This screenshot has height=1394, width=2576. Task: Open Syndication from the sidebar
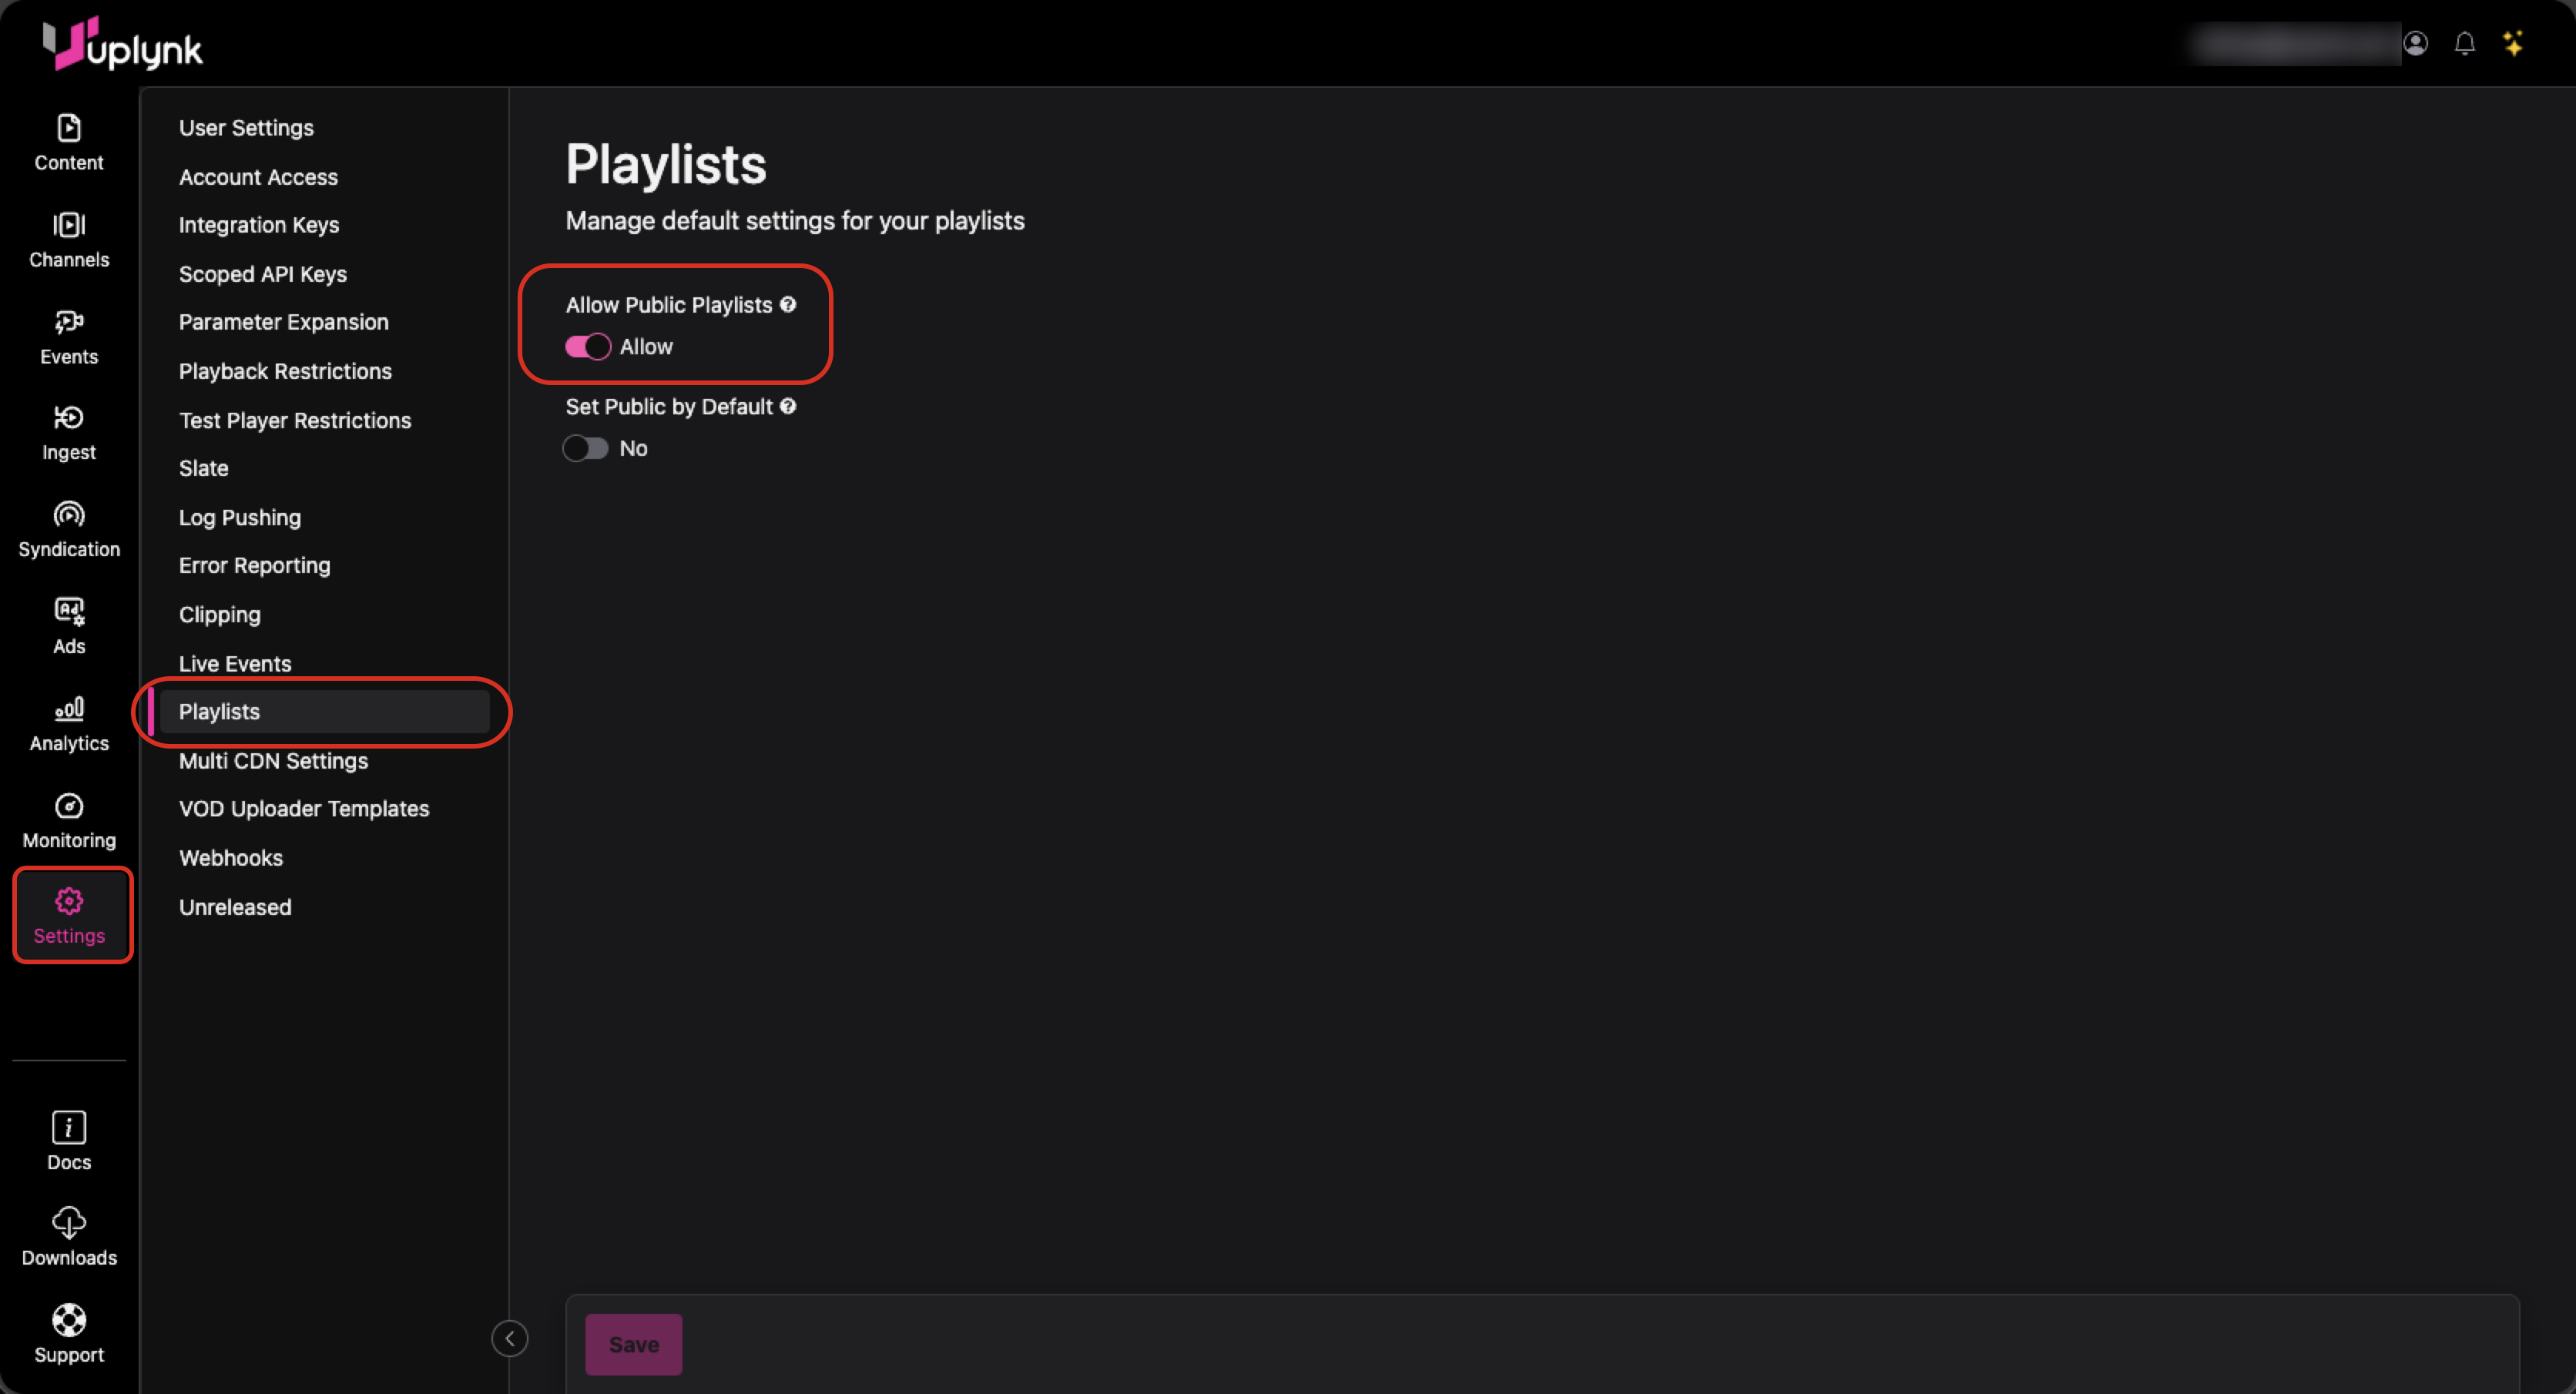tap(68, 529)
